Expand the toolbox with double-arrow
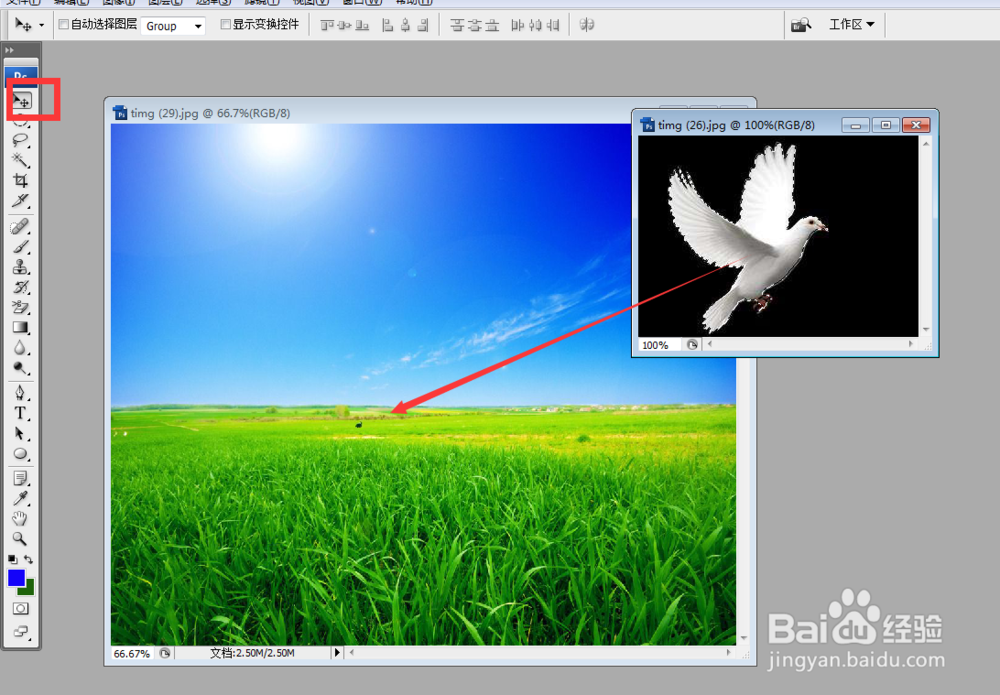Image resolution: width=1000 pixels, height=695 pixels. click(10, 50)
